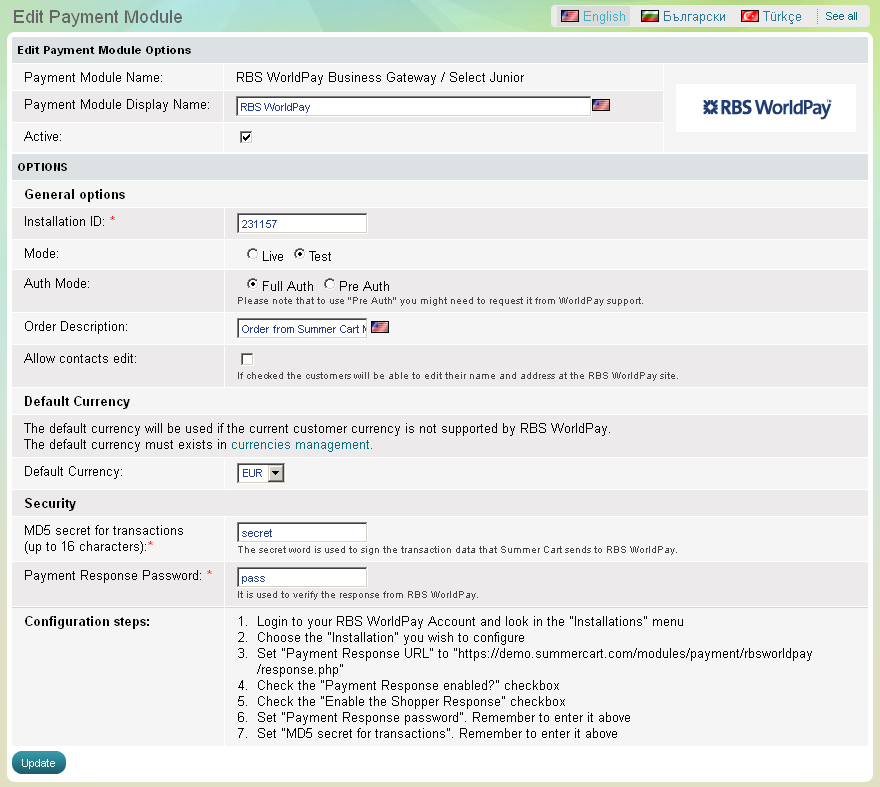Open the currencies management link
The height and width of the screenshot is (787, 880).
click(x=302, y=445)
